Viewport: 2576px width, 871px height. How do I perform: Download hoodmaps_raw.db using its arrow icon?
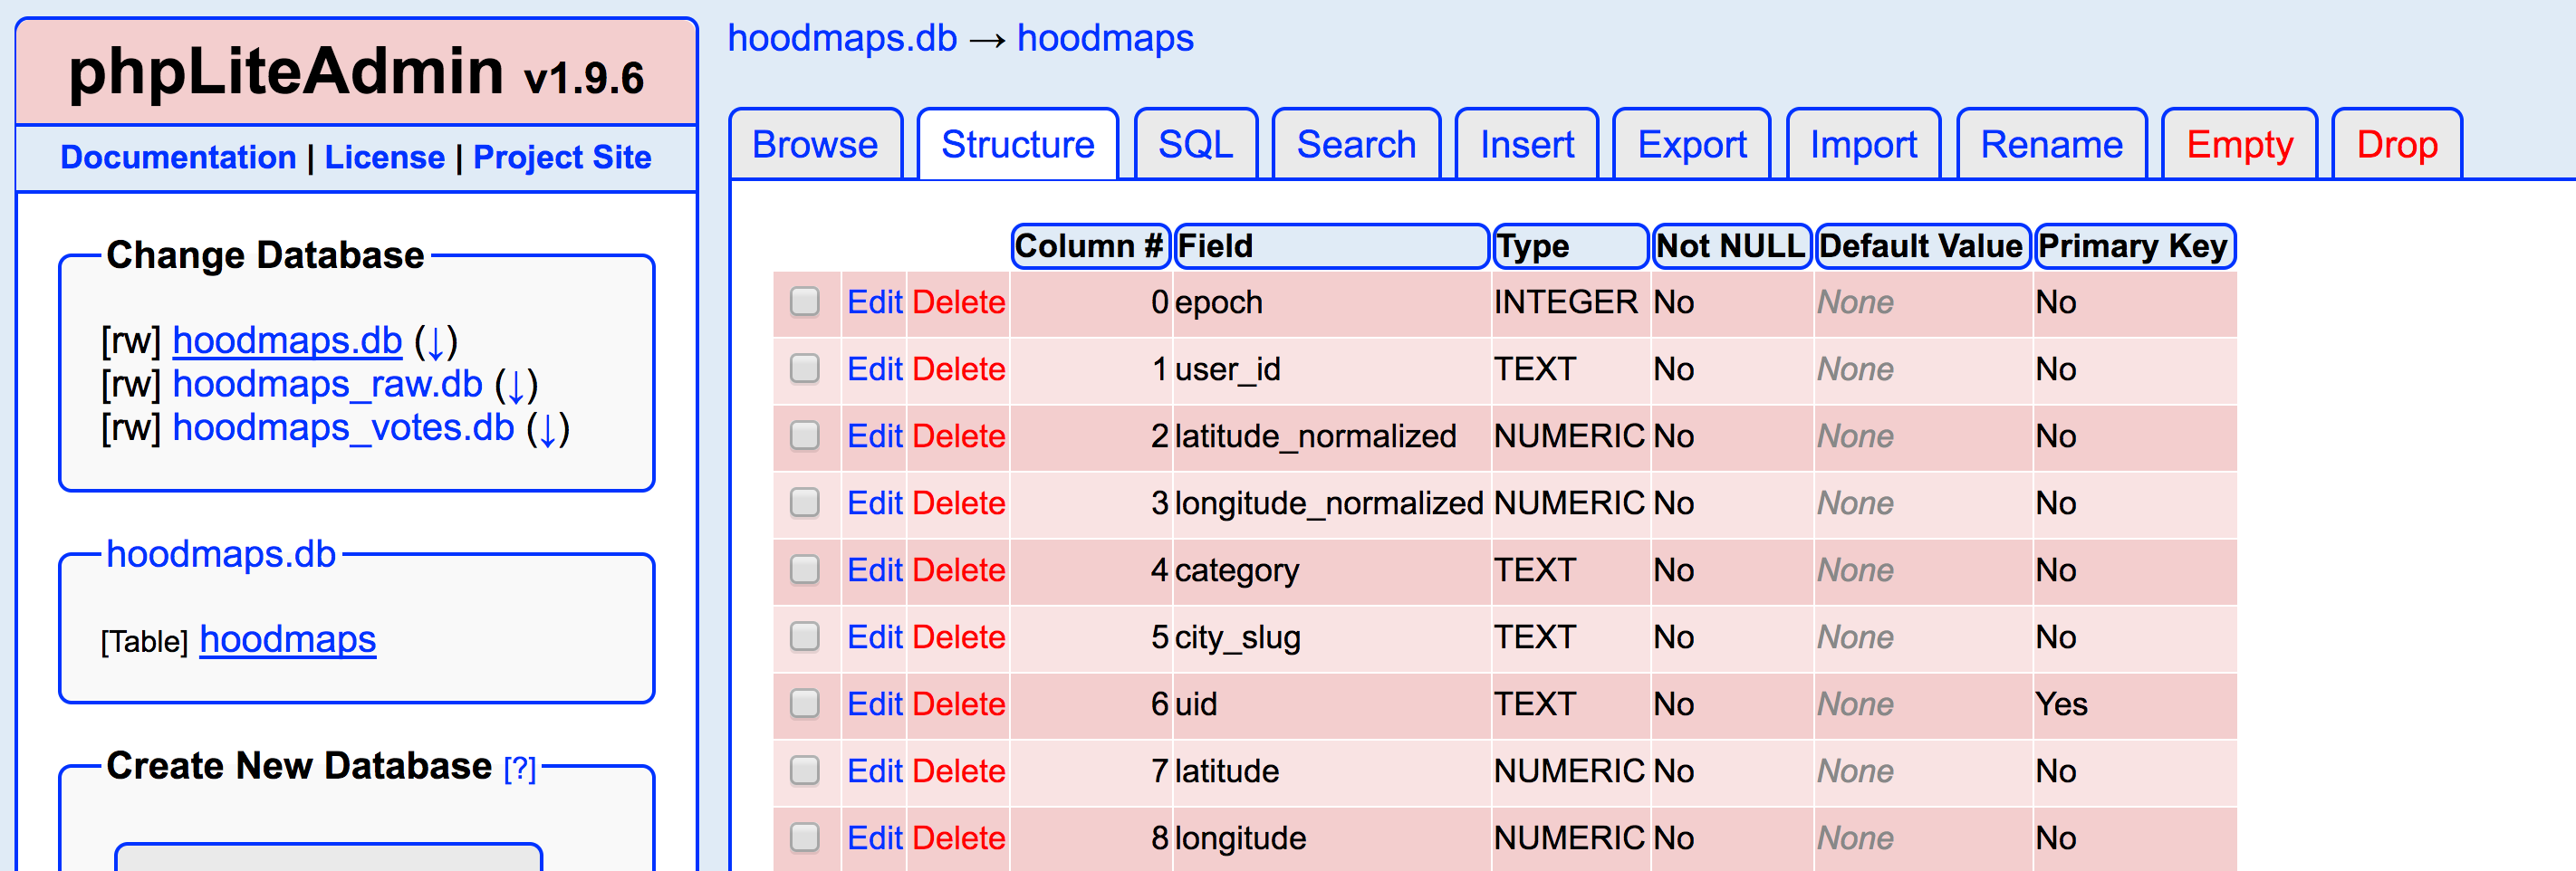(517, 385)
